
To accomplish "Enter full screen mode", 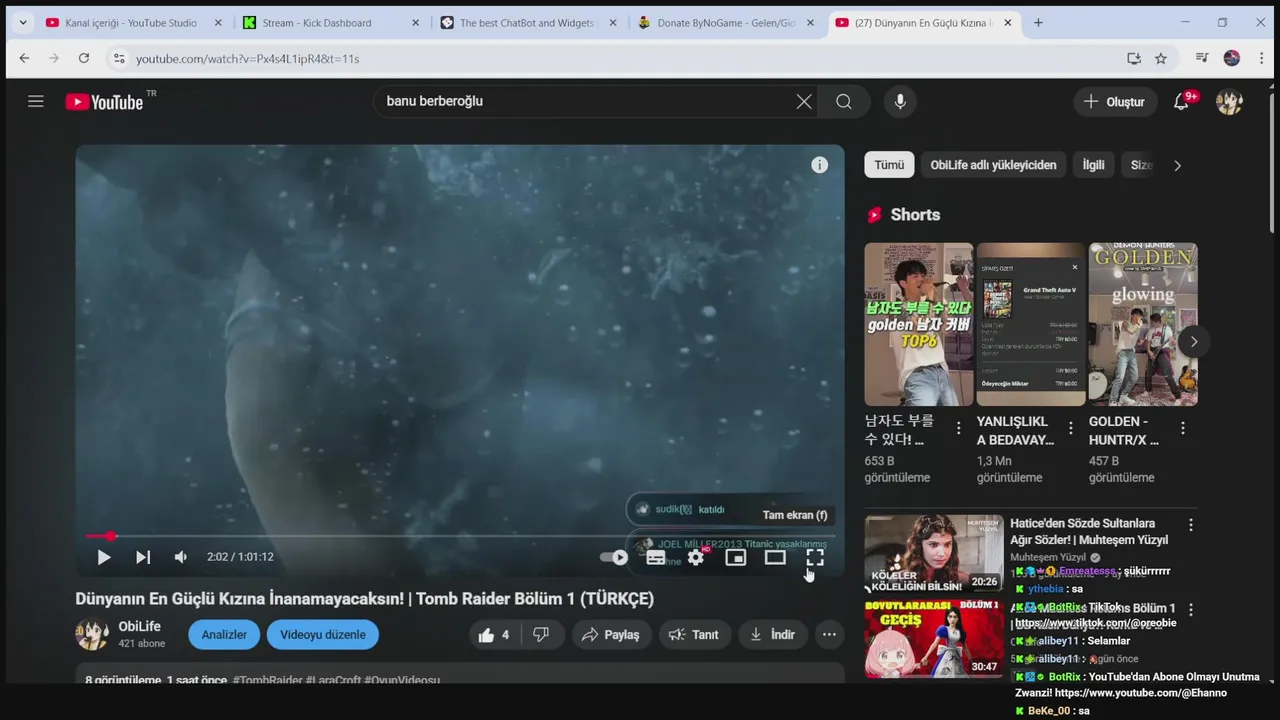I will (815, 557).
